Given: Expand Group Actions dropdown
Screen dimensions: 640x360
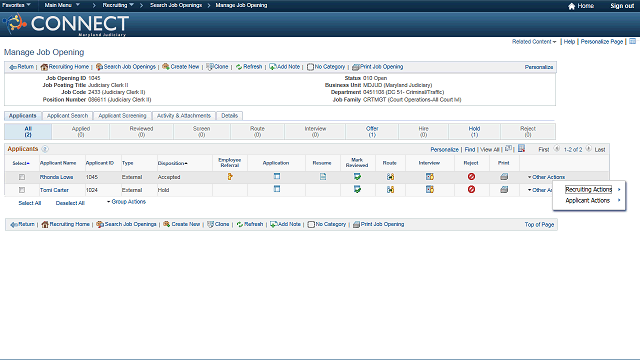Looking at the screenshot, I should coord(127,202).
